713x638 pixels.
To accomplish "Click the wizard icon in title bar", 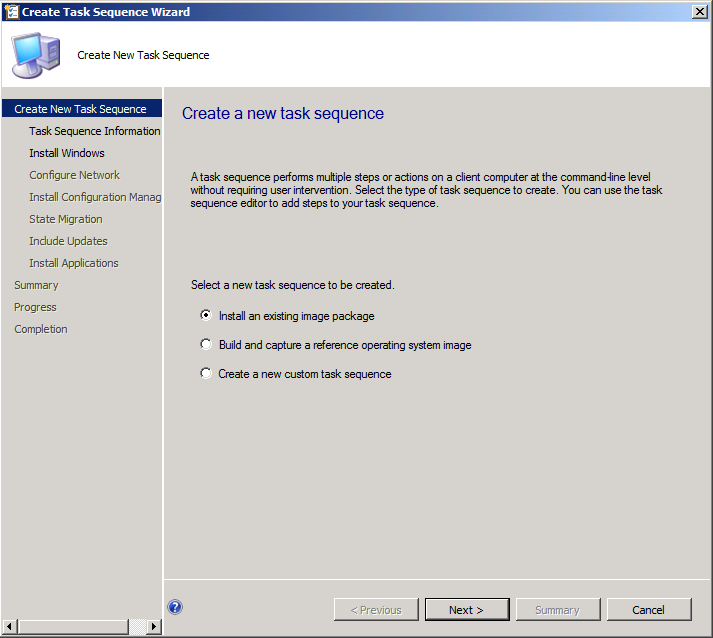I will click(x=11, y=12).
